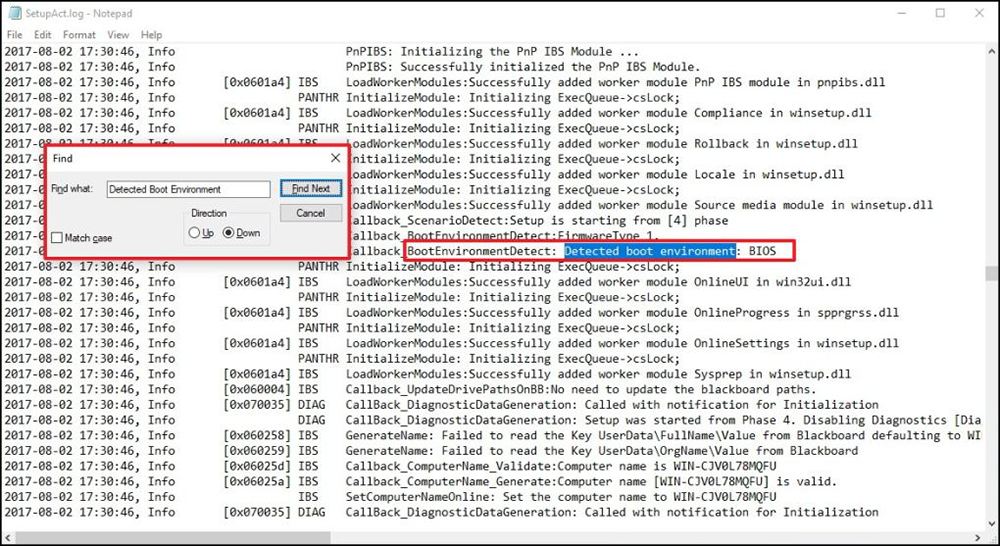
Task: Maximize the Notepad window
Action: 940,13
